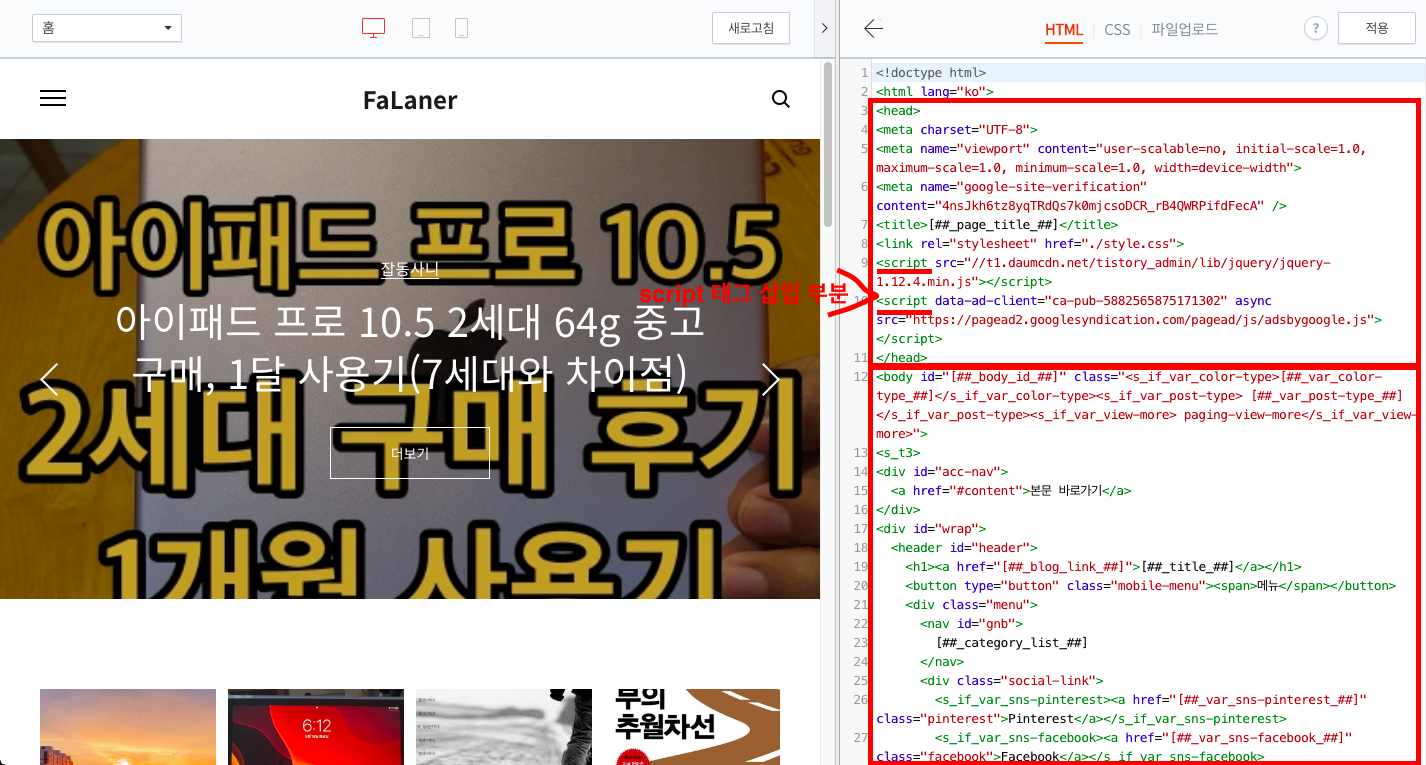Screen dimensions: 1426x765
Task: Open the 잡동사니 category link
Action: click(x=410, y=269)
